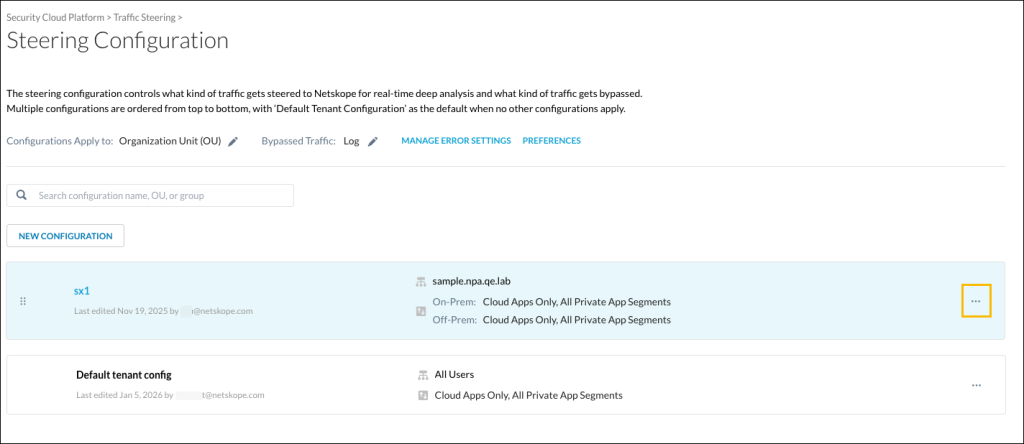Go to Security Cloud Platform breadcrumb
Image resolution: width=1024 pixels, height=444 pixels.
55,17
